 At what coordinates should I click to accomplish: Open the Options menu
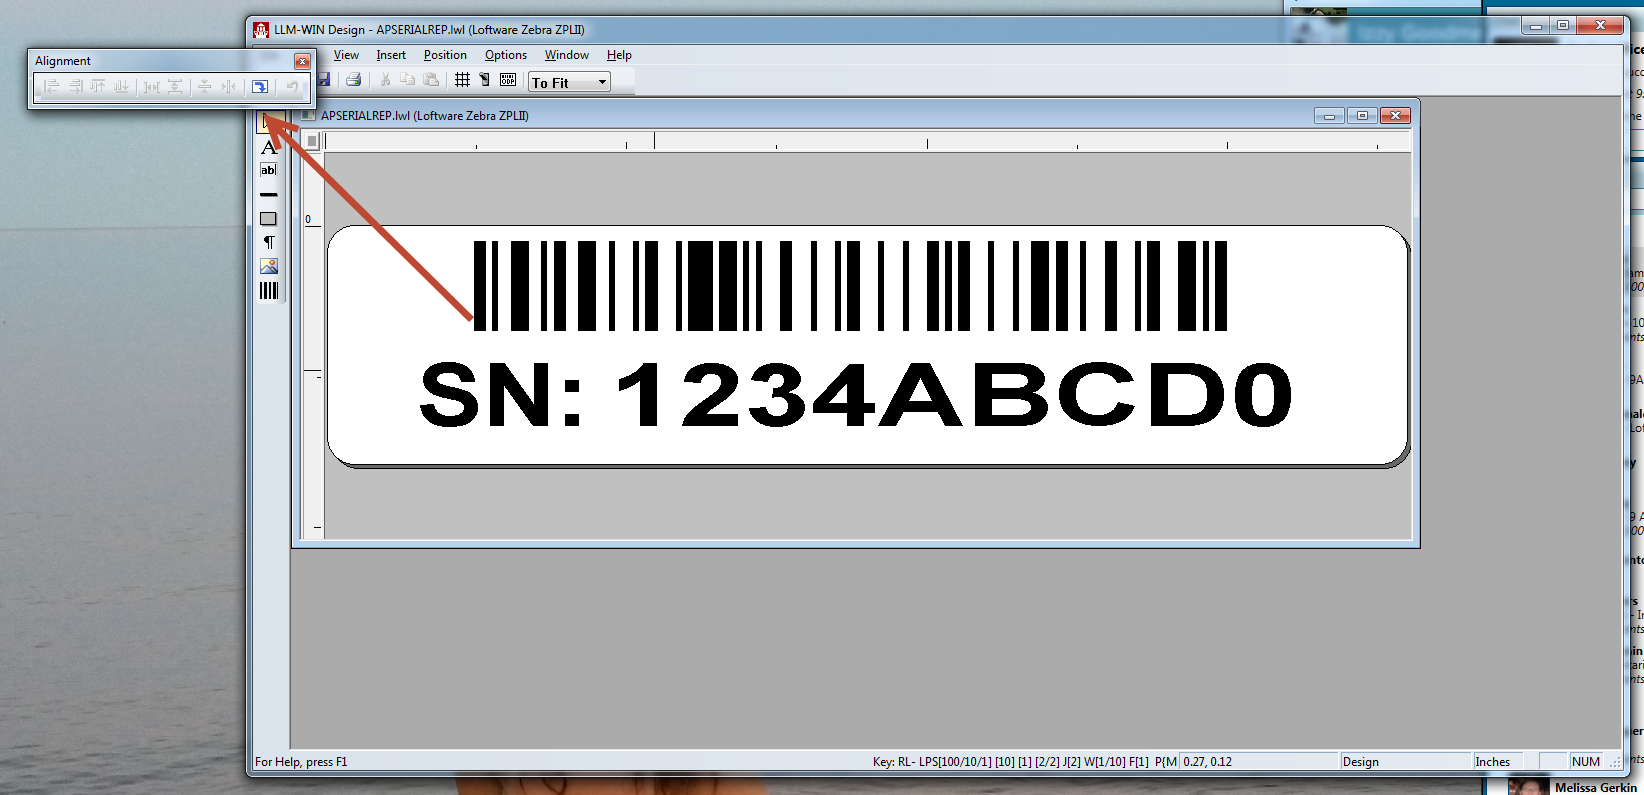tap(506, 55)
